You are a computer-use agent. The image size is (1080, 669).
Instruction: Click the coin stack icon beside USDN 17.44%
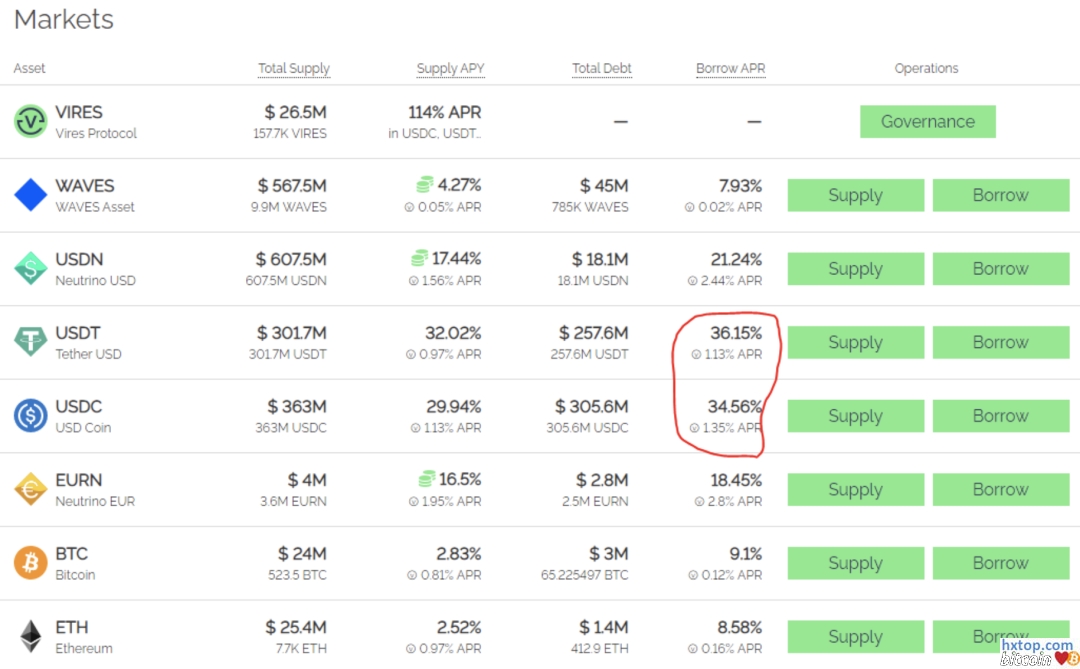pyautogui.click(x=419, y=259)
